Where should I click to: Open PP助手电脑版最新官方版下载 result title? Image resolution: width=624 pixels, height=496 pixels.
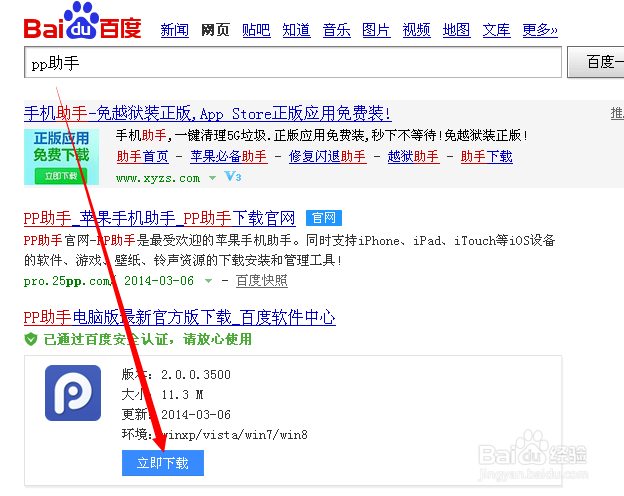pos(179,318)
